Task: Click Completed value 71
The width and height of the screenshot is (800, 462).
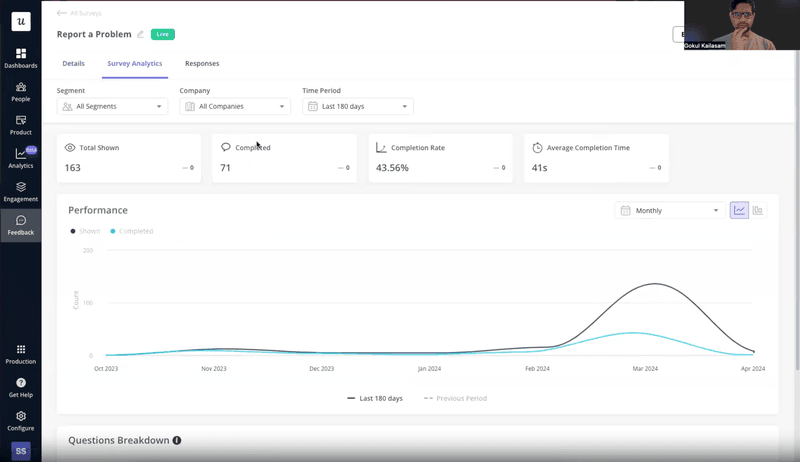Action: [x=226, y=168]
